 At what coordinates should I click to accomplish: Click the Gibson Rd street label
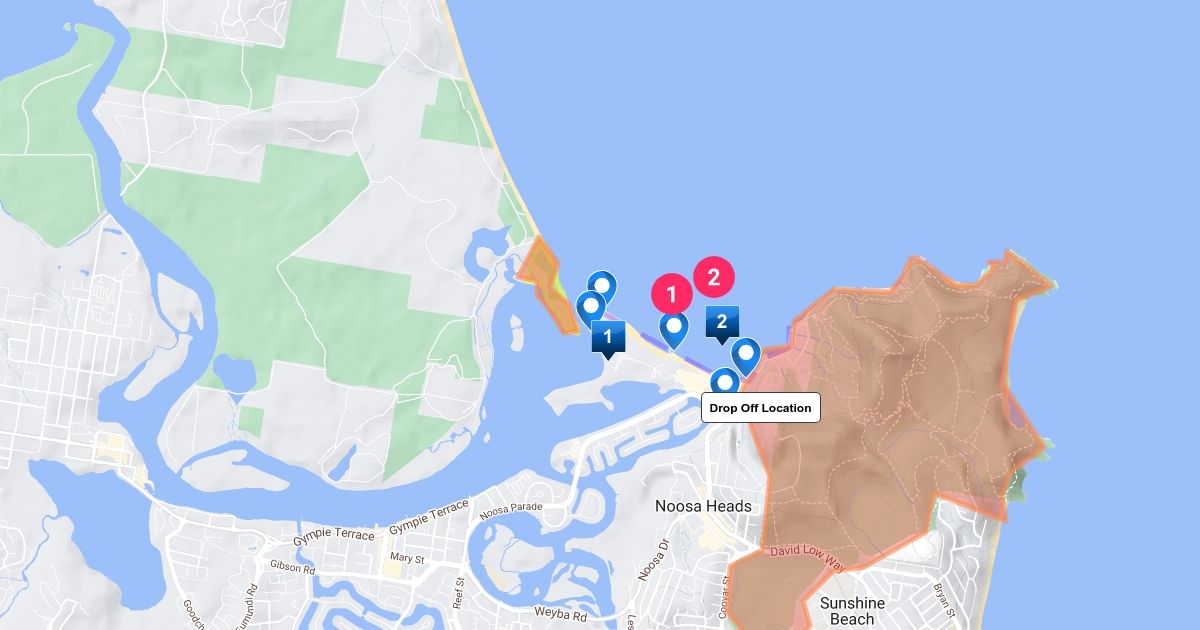point(293,567)
